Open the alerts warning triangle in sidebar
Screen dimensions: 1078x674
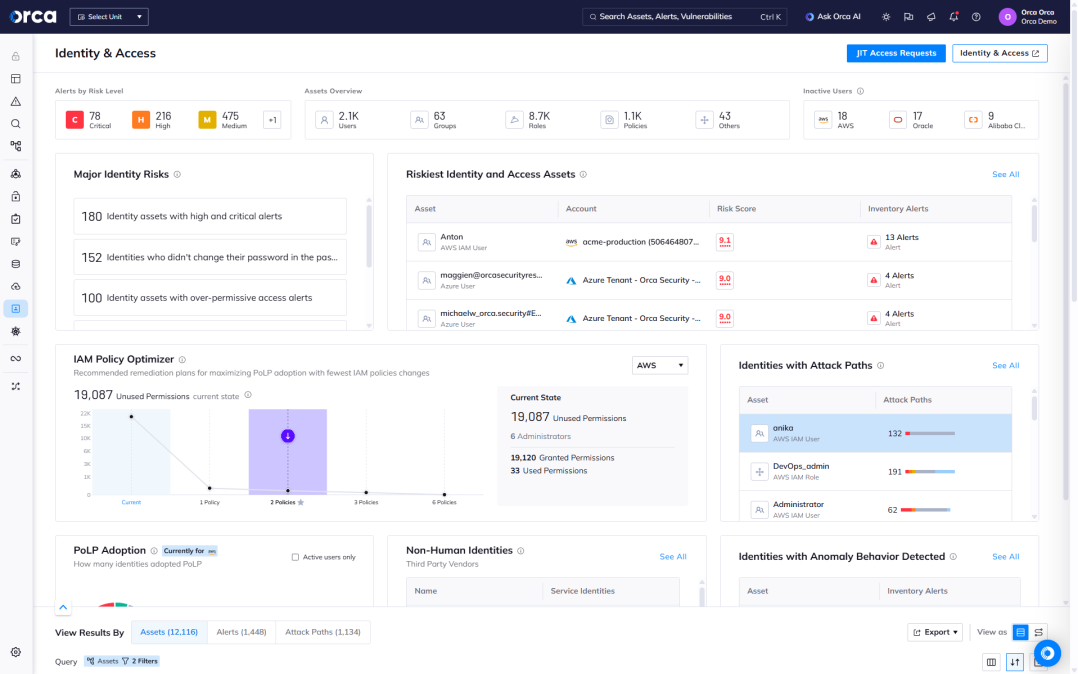coord(16,101)
